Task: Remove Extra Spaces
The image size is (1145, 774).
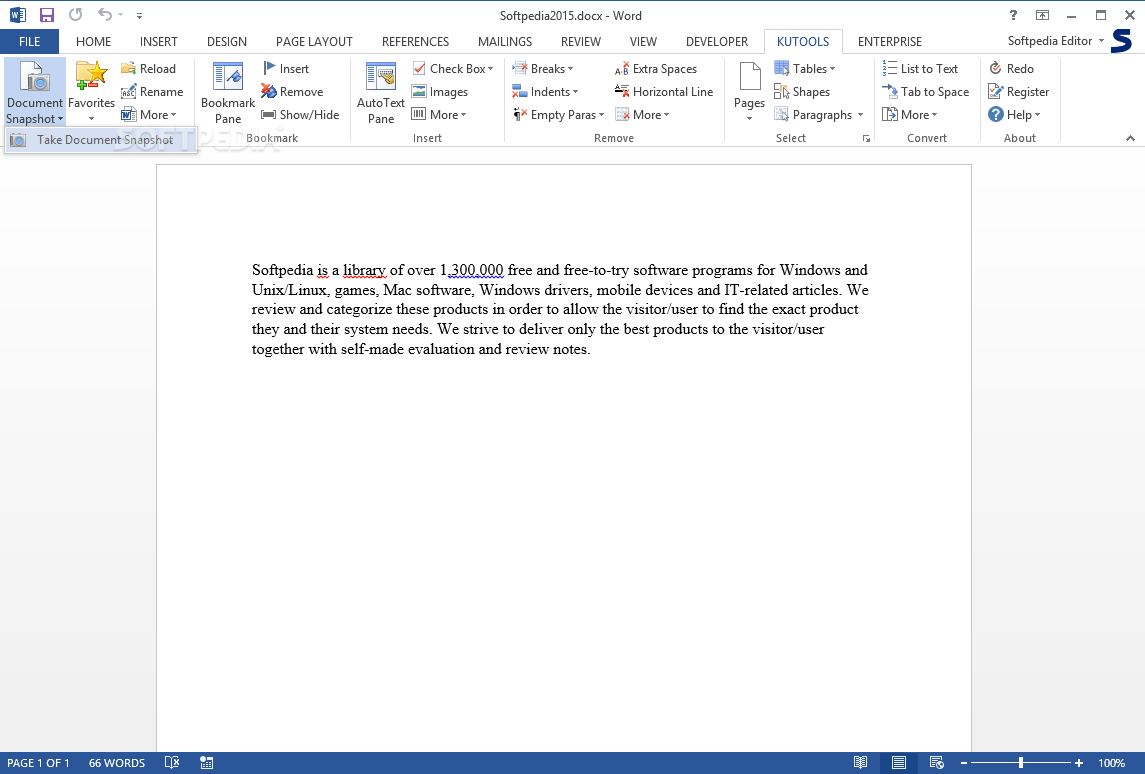Action: tap(656, 69)
